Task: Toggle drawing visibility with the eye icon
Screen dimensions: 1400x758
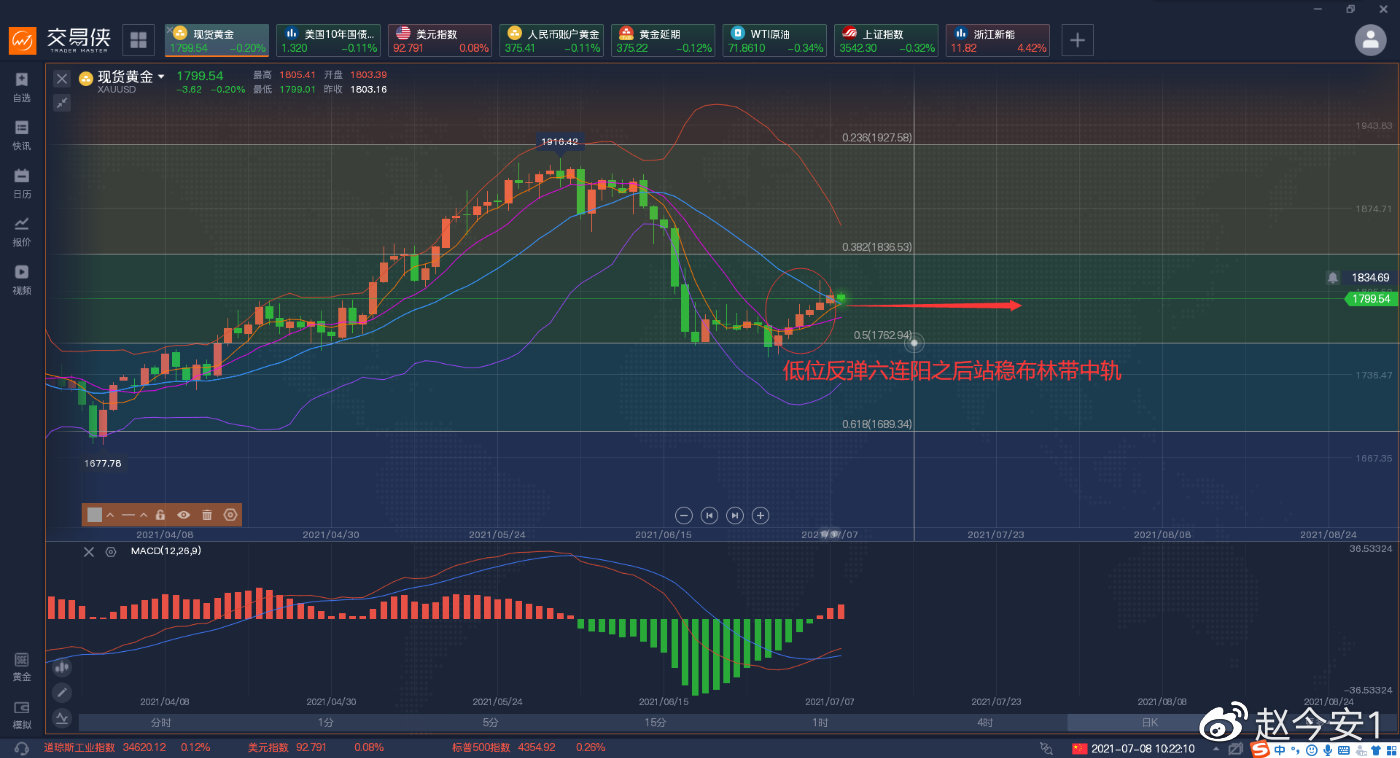Action: [184, 515]
